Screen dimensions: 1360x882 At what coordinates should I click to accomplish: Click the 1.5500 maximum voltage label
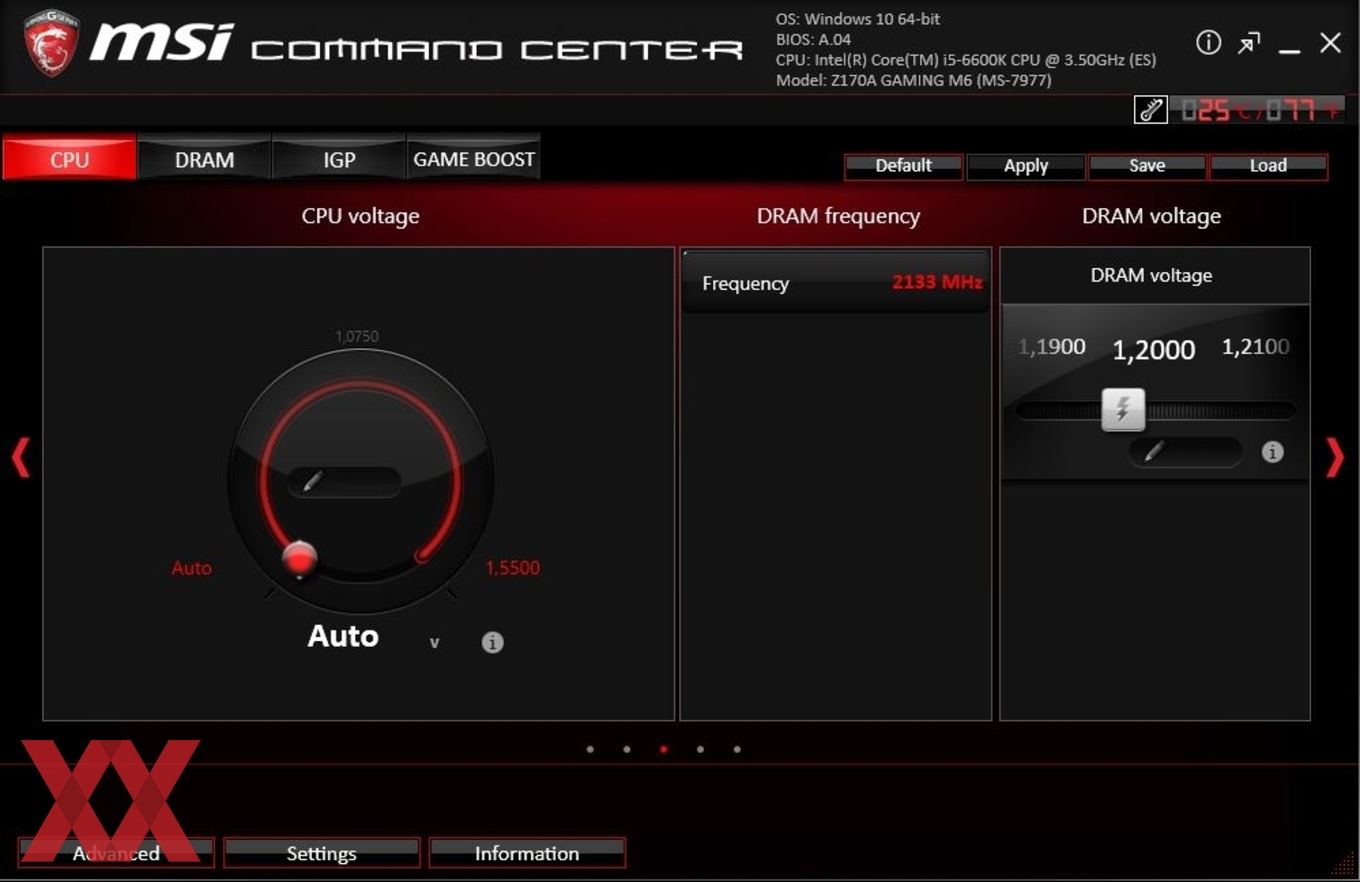click(x=512, y=568)
